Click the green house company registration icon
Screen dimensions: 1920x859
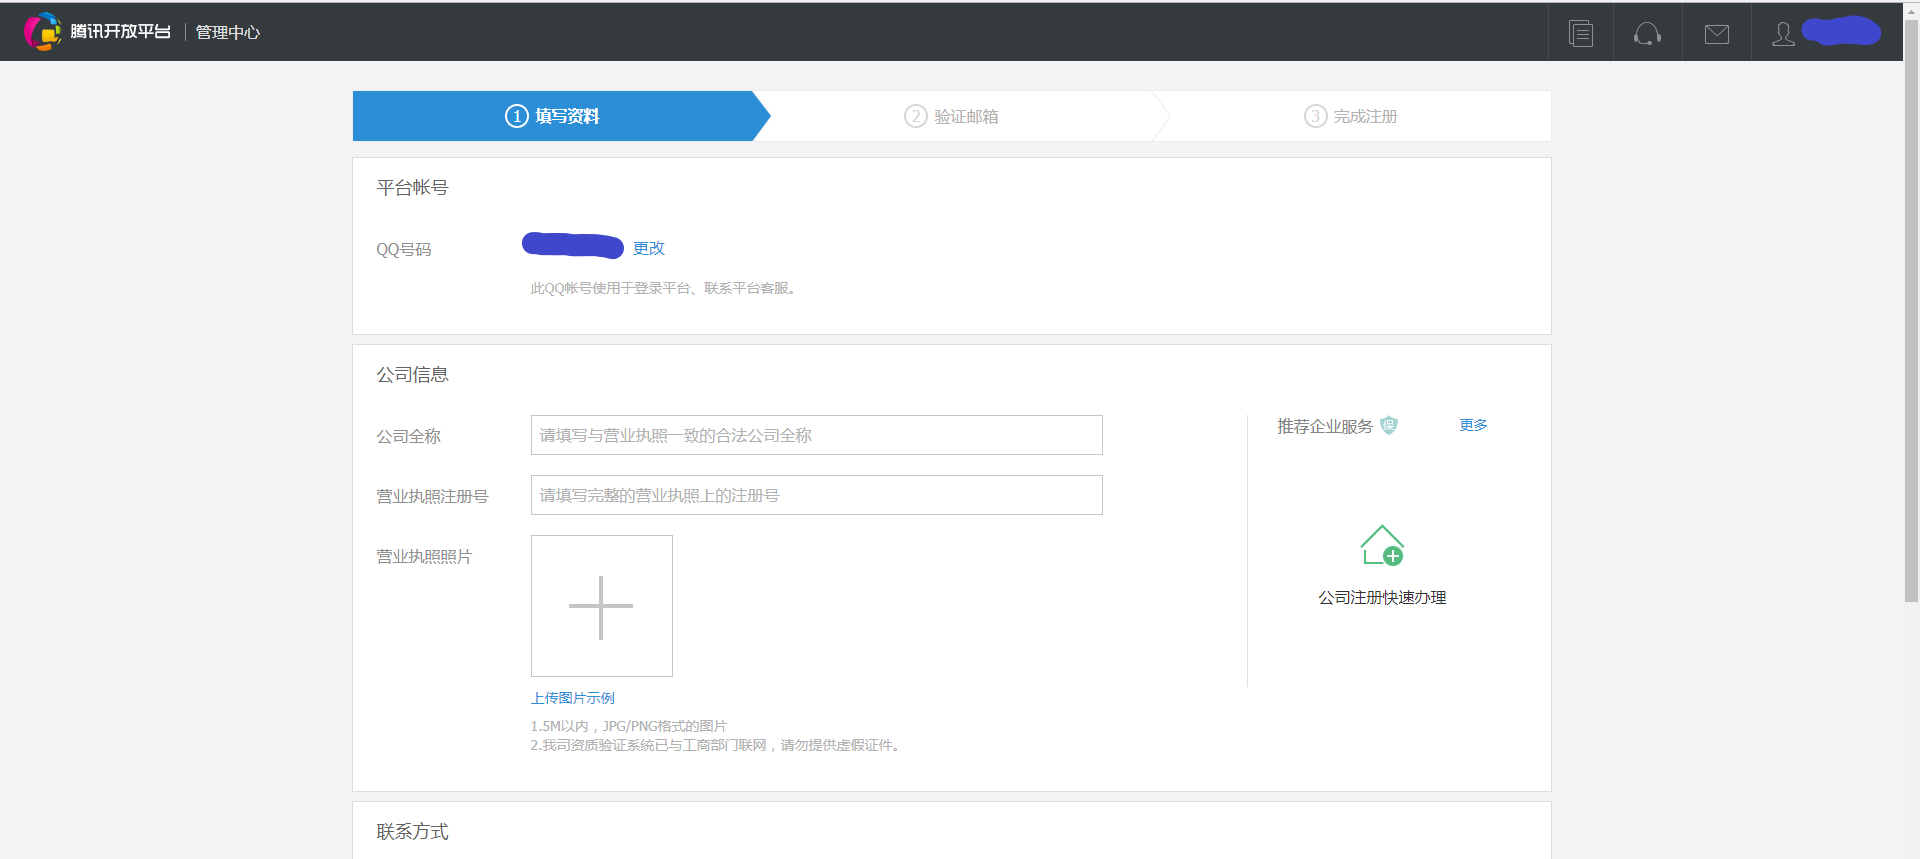tap(1382, 545)
